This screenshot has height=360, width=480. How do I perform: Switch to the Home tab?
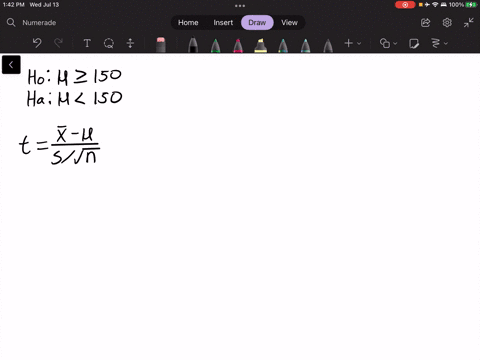point(188,23)
